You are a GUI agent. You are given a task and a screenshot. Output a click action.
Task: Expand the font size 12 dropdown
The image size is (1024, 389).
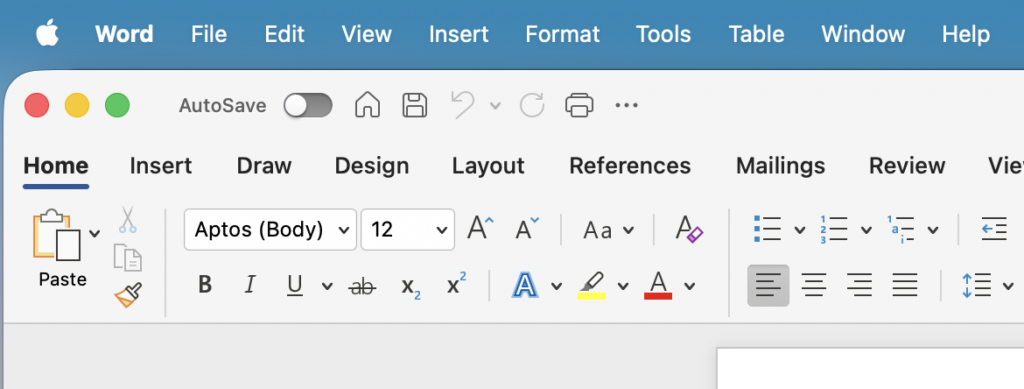pos(408,230)
